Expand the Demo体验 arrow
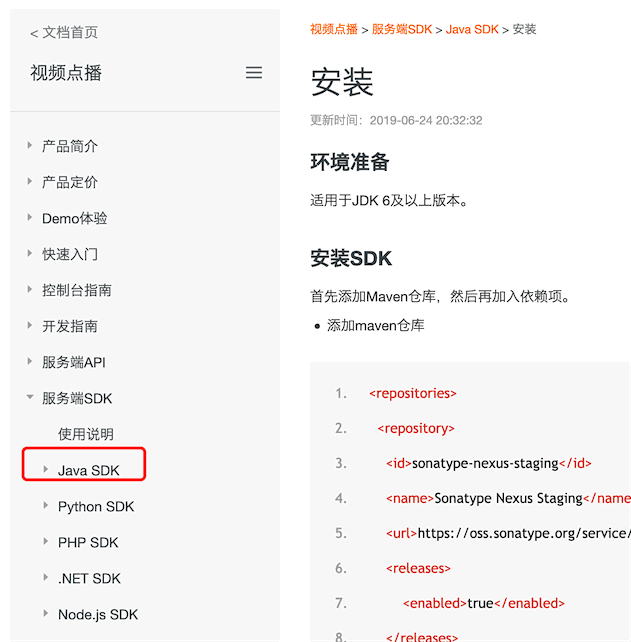 tap(30, 218)
